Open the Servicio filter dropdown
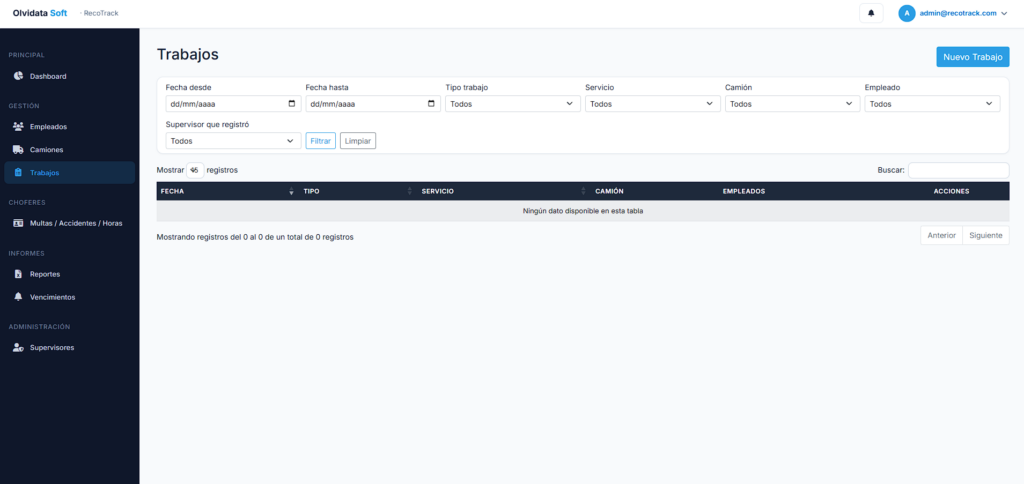1024x484 pixels. (x=650, y=104)
